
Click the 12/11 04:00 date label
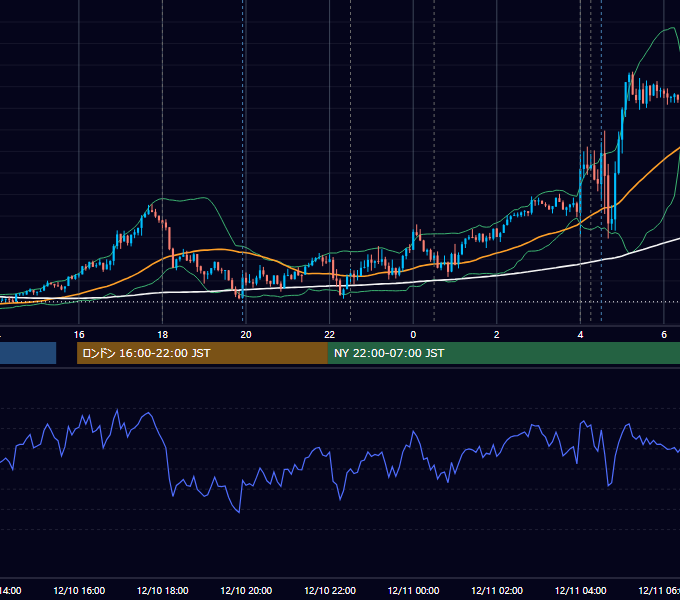pos(581,591)
